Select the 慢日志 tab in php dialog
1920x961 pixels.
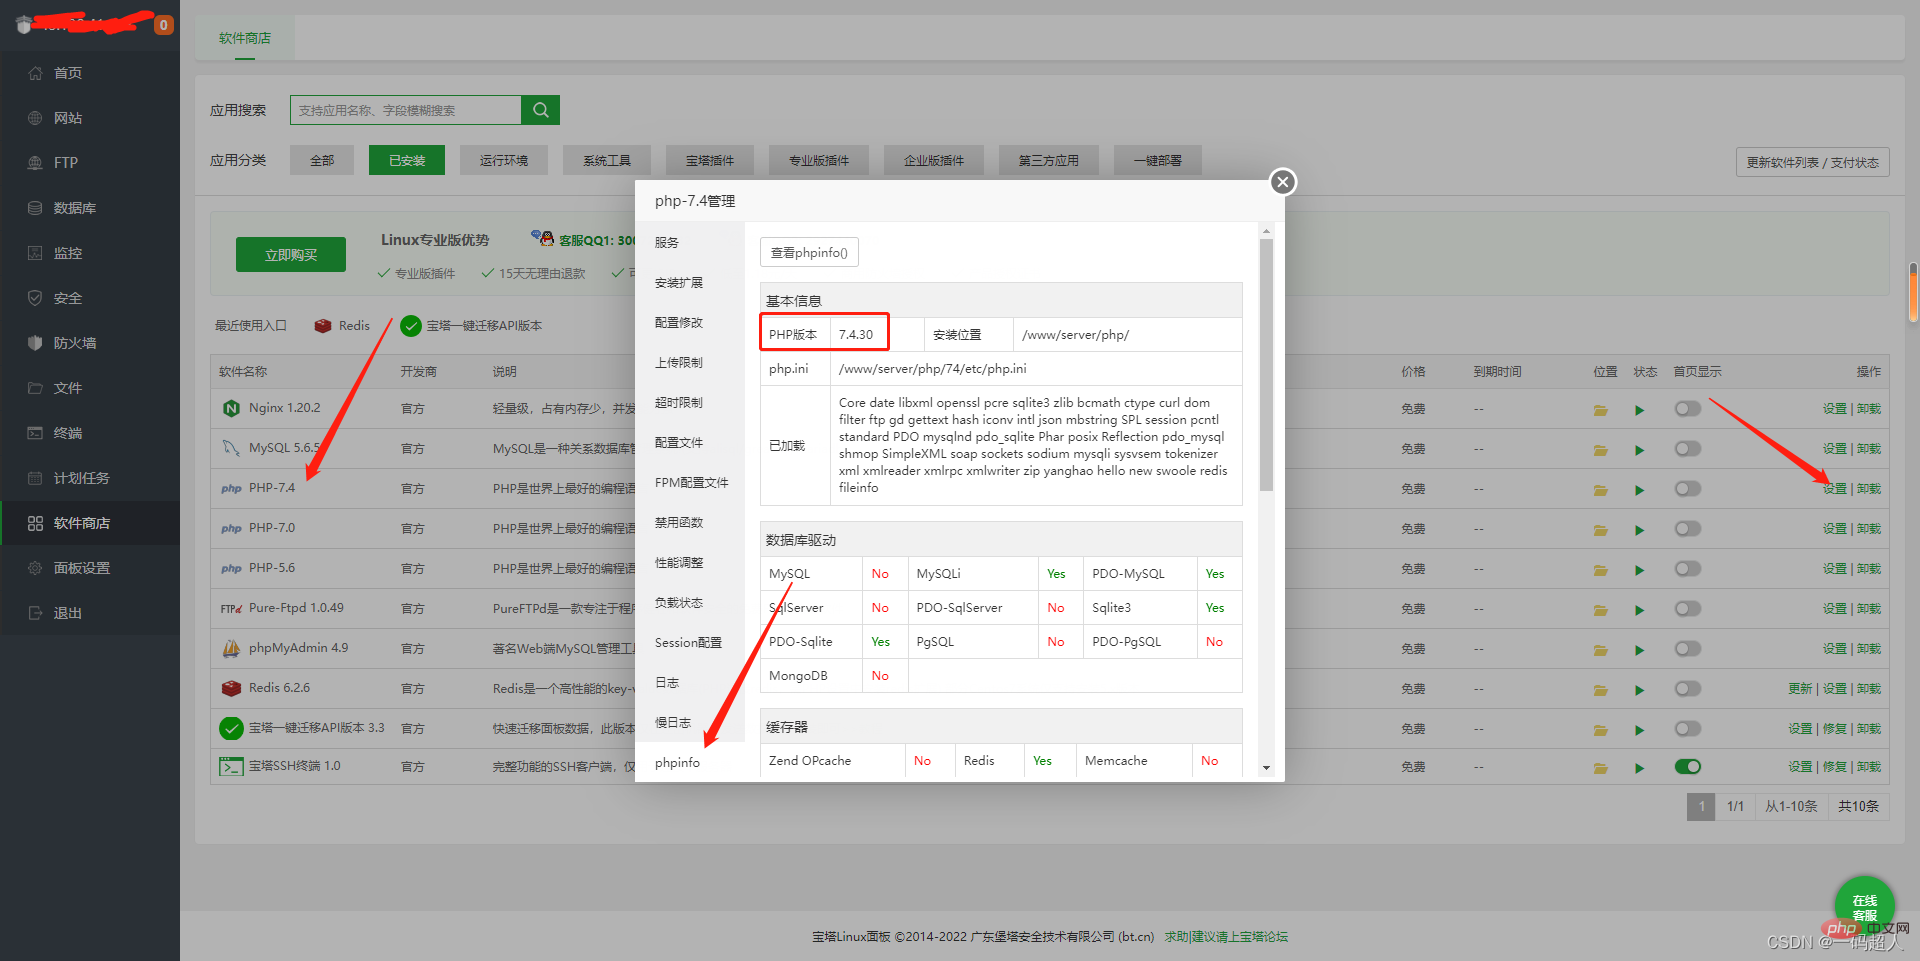[x=690, y=722]
